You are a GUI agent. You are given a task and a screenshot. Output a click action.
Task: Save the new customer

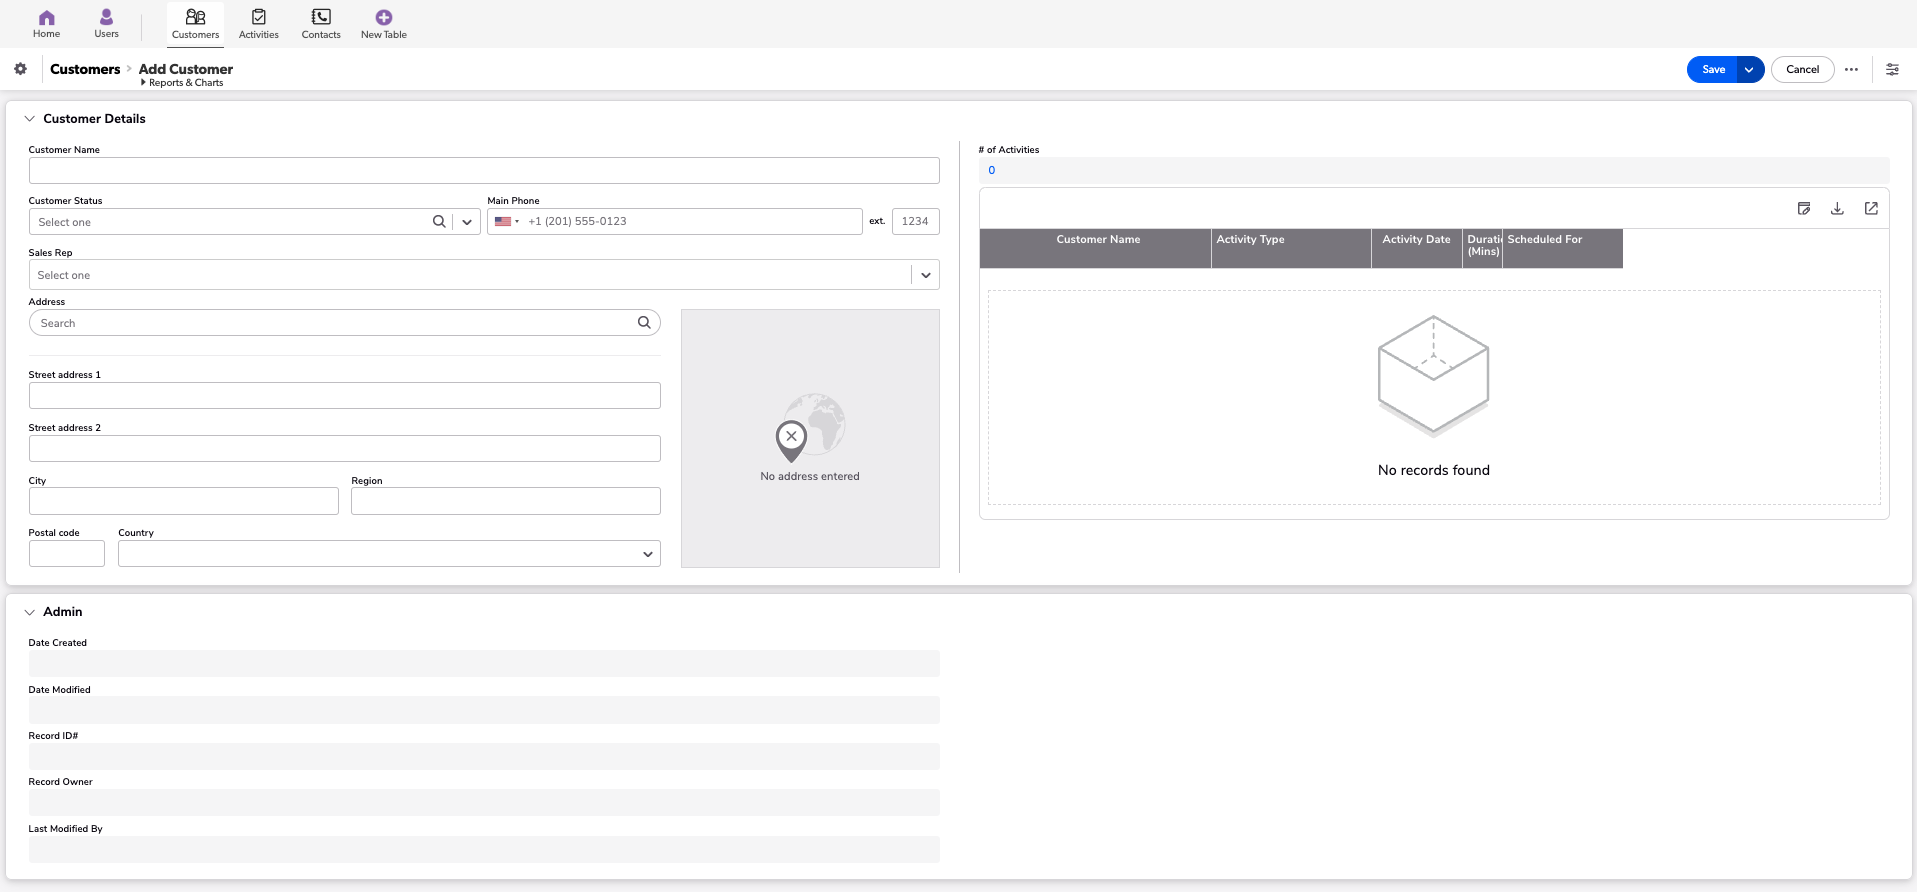tap(1713, 69)
